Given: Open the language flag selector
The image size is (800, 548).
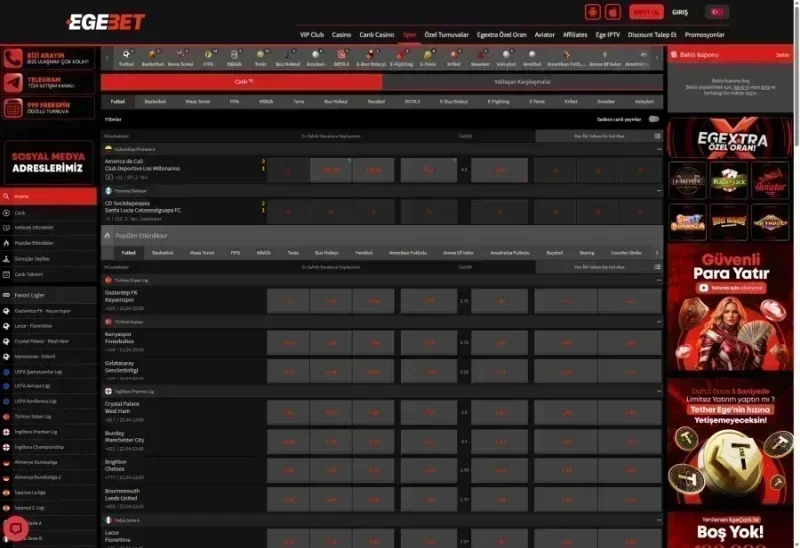Looking at the screenshot, I should (x=717, y=12).
